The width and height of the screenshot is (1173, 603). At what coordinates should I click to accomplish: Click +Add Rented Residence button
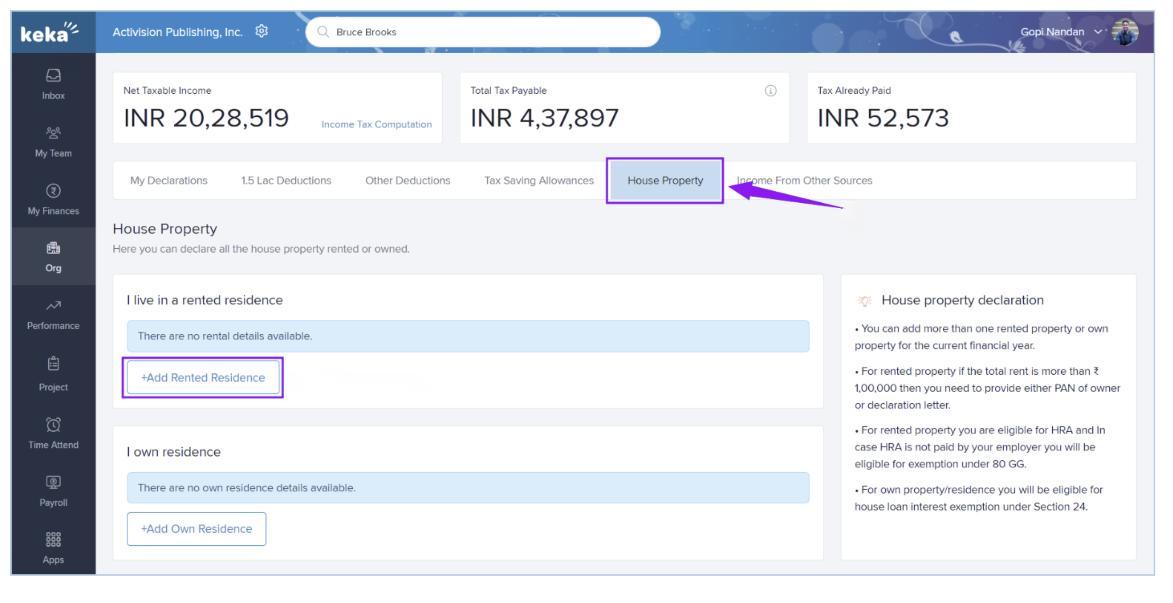(203, 378)
